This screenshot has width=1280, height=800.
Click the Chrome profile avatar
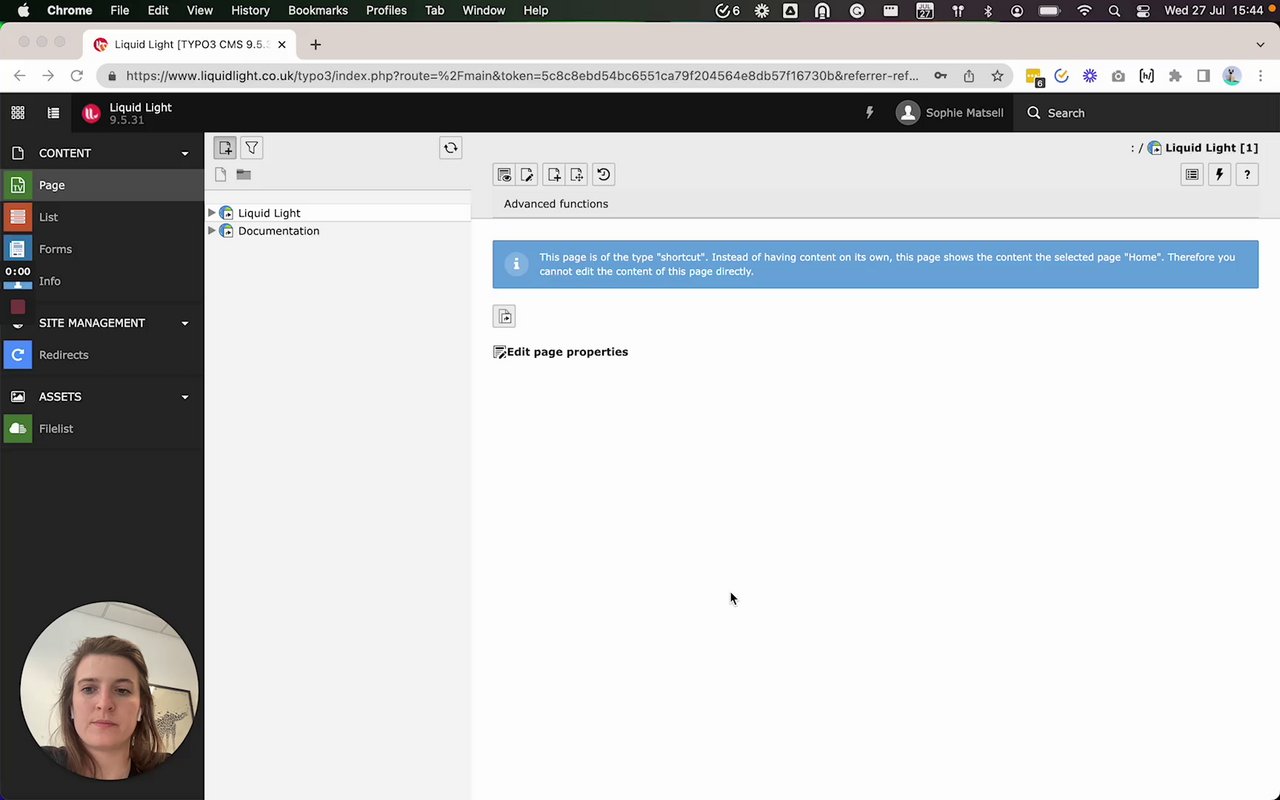pos(1232,76)
